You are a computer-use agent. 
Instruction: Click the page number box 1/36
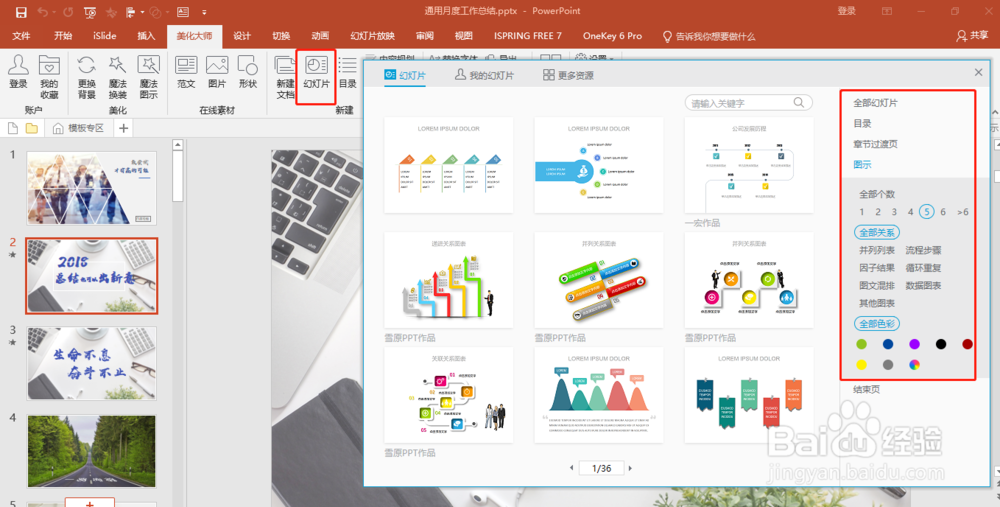tap(601, 468)
